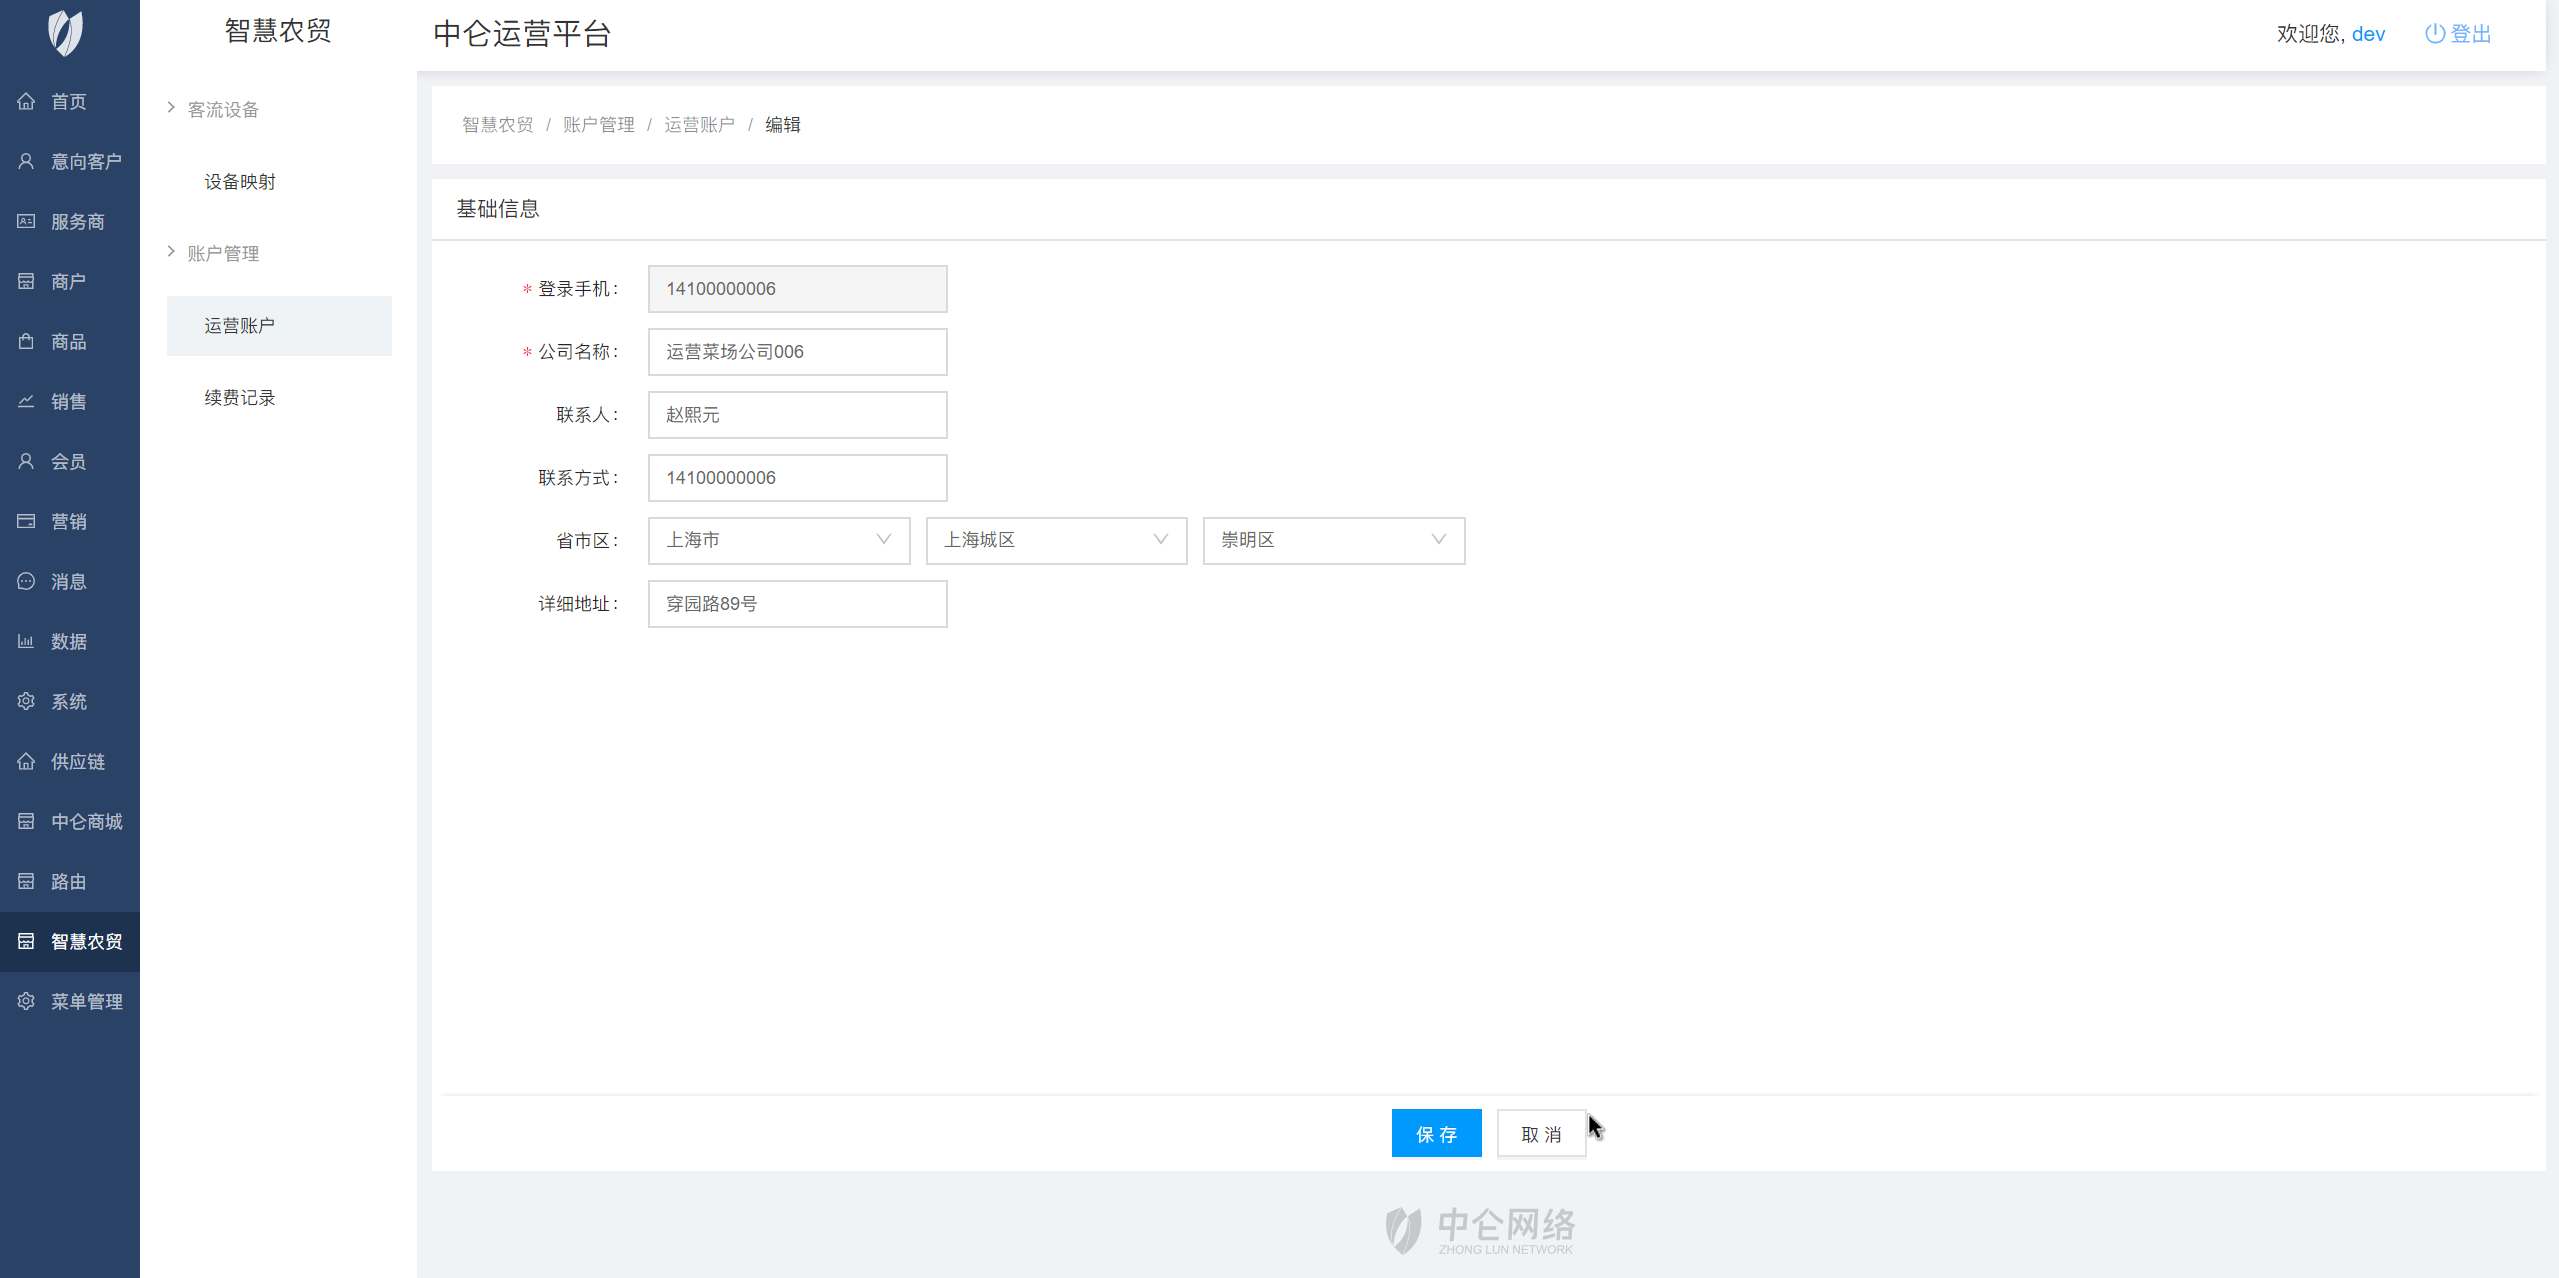Open the 续费记录 submenu item
The height and width of the screenshot is (1278, 2559).
(x=240, y=397)
